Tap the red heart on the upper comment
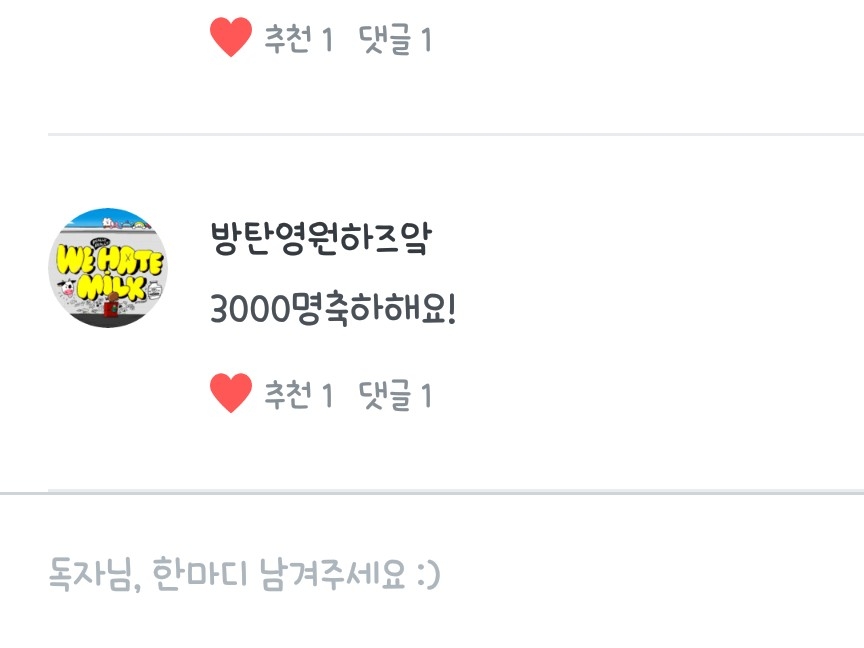Viewport: 864px width, 648px height. [231, 37]
